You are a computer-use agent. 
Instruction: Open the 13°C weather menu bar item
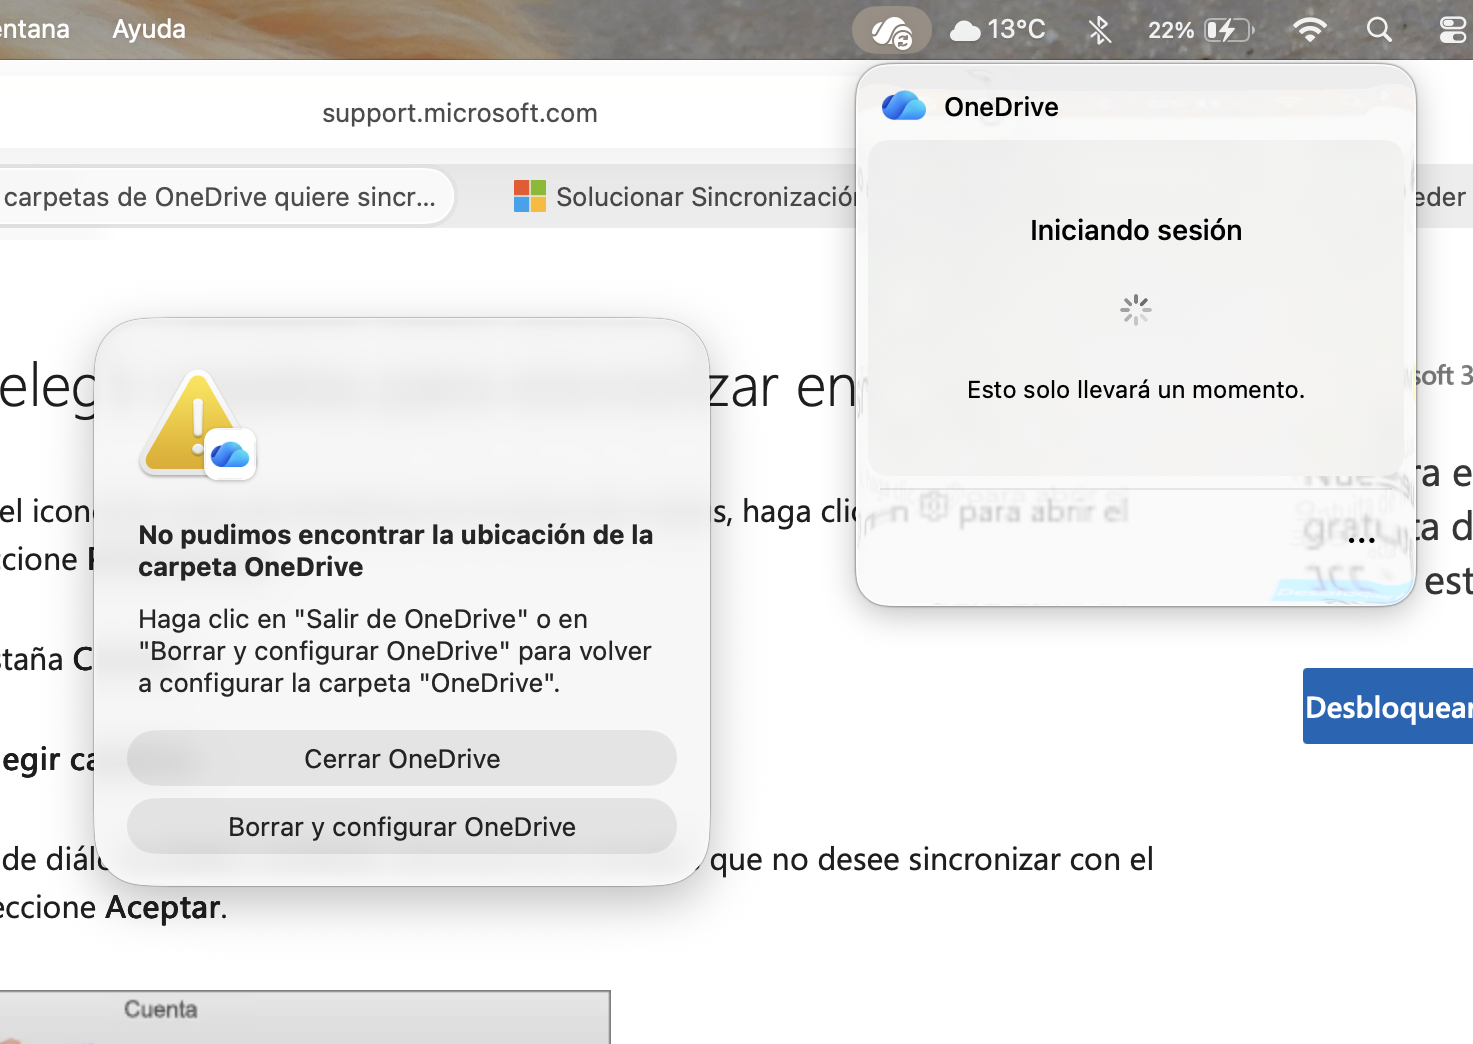point(997,30)
